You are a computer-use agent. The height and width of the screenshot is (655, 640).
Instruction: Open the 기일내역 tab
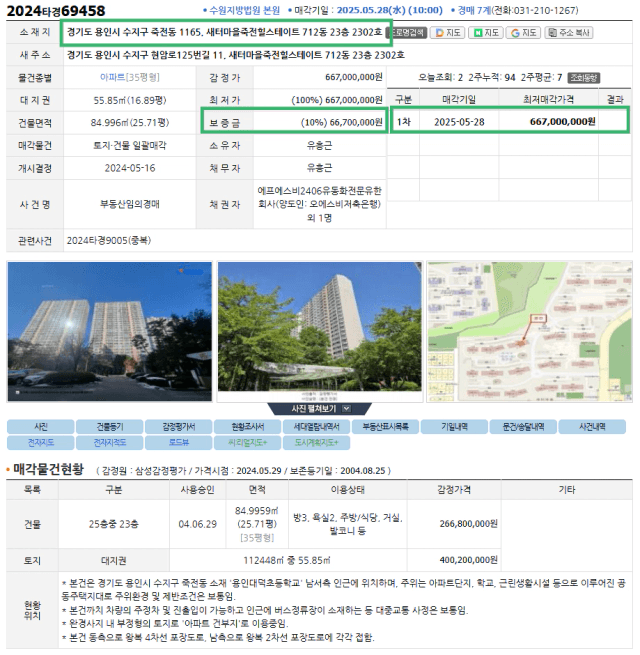pyautogui.click(x=455, y=427)
